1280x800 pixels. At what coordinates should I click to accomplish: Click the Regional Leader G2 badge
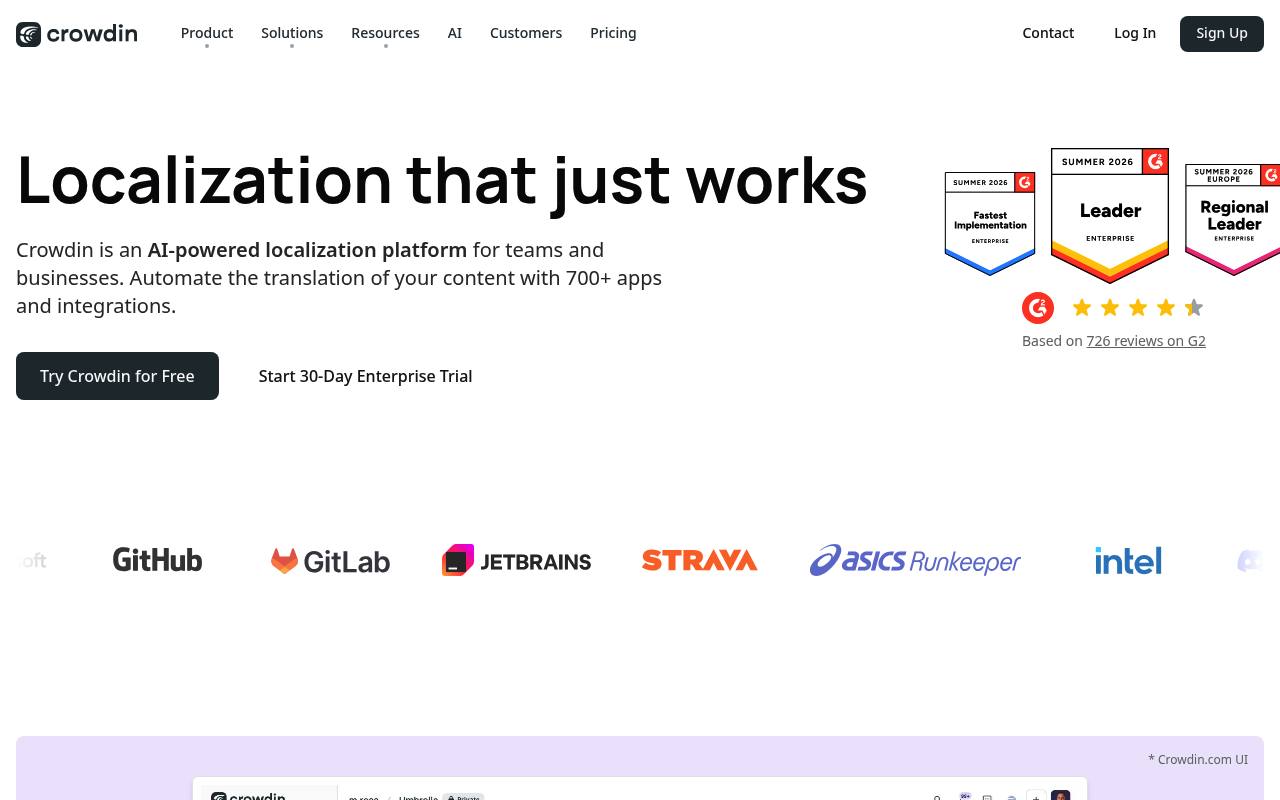coord(1232,219)
